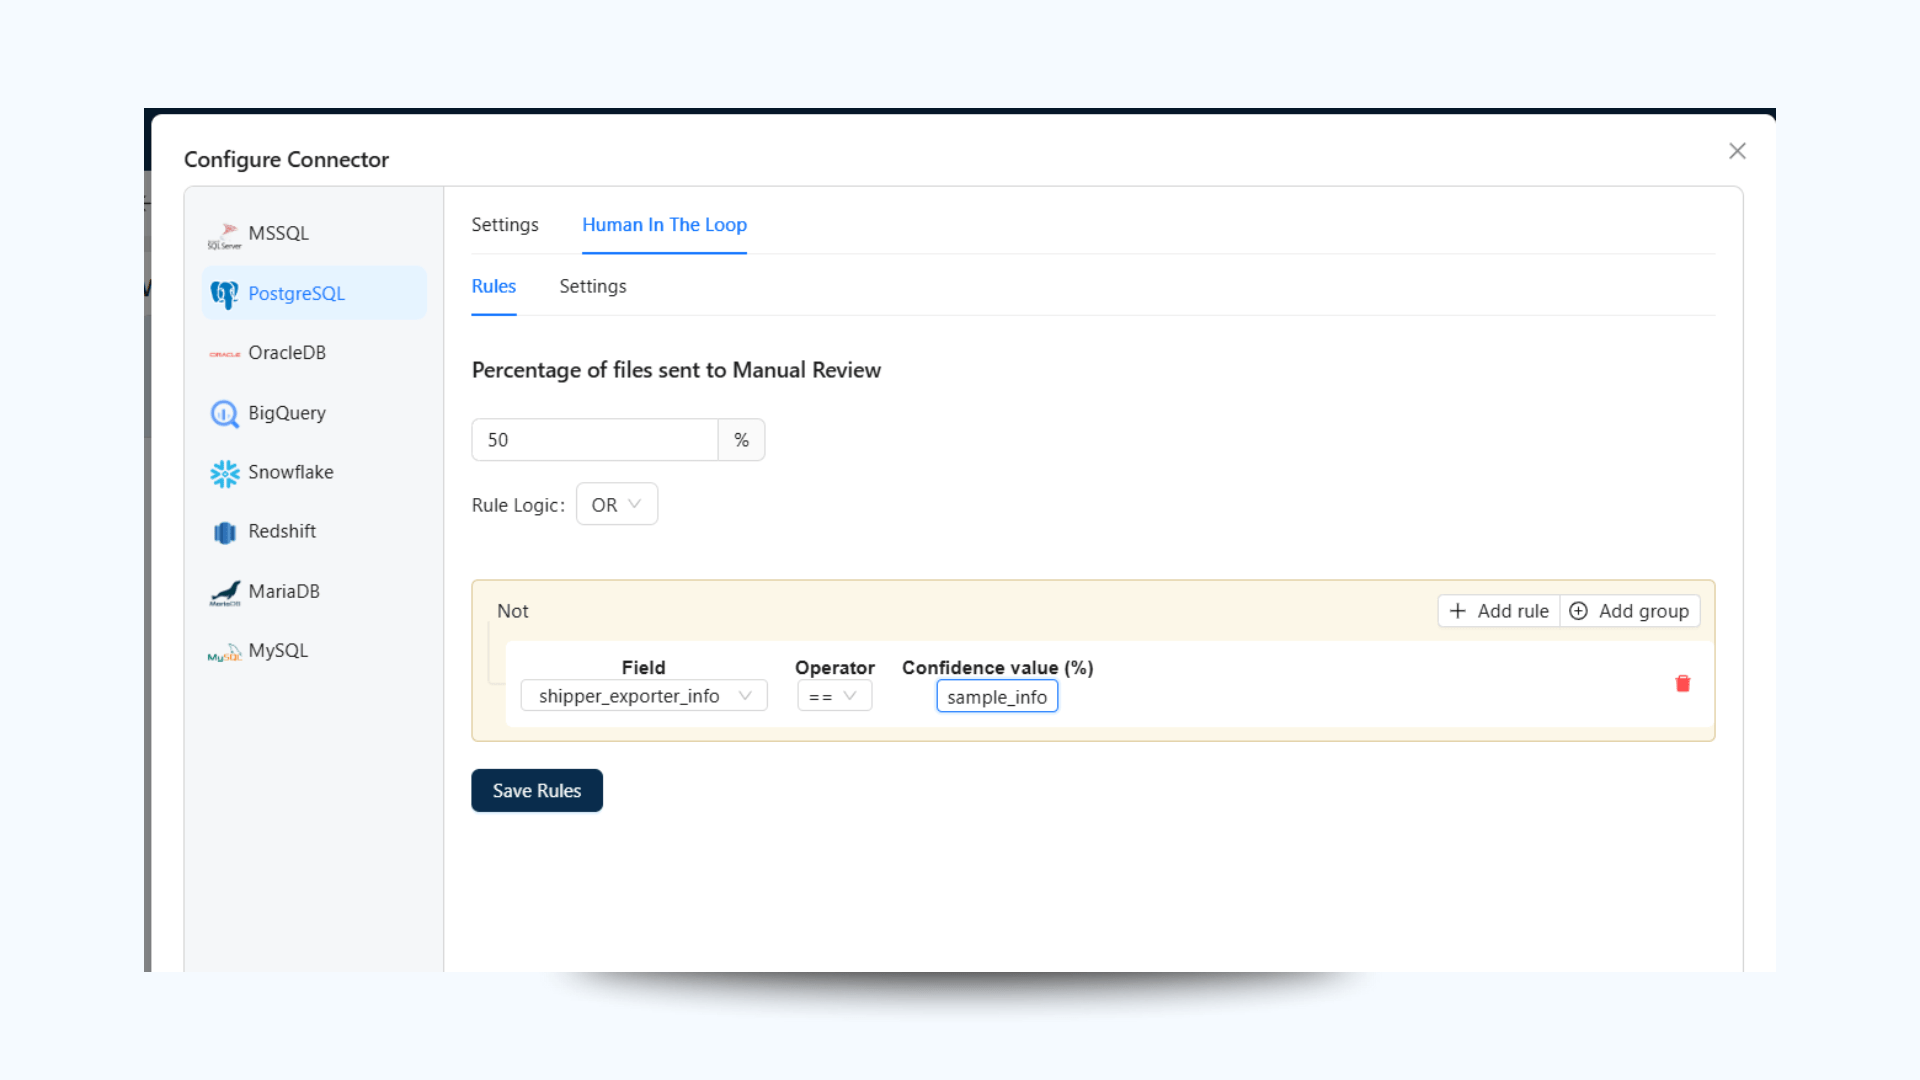The height and width of the screenshot is (1080, 1920).
Task: Open the Settings subtab next to Rules
Action: click(x=592, y=286)
